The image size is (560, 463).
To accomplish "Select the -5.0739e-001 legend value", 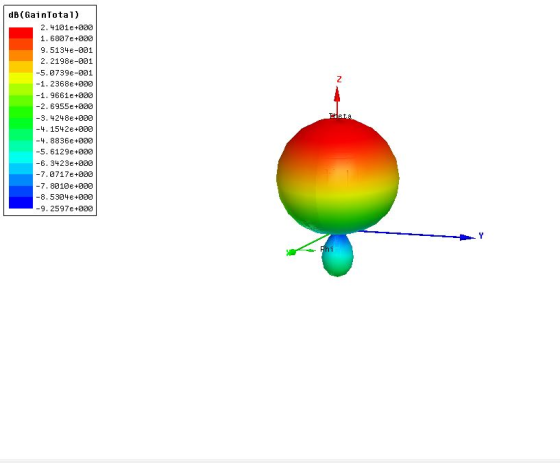I will (x=65, y=73).
